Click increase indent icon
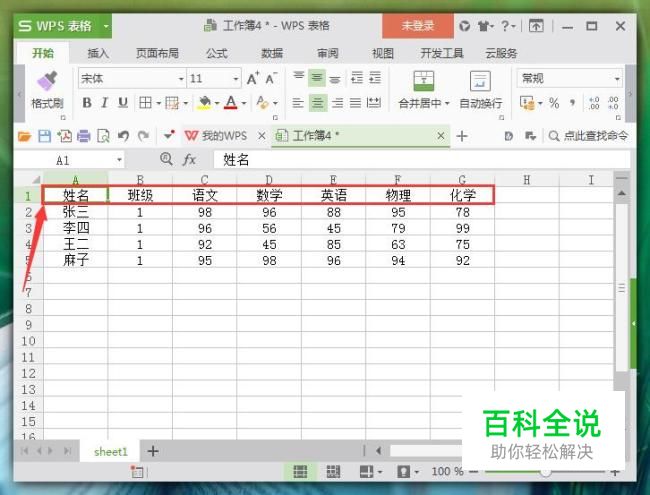This screenshot has height=495, width=650. click(375, 78)
